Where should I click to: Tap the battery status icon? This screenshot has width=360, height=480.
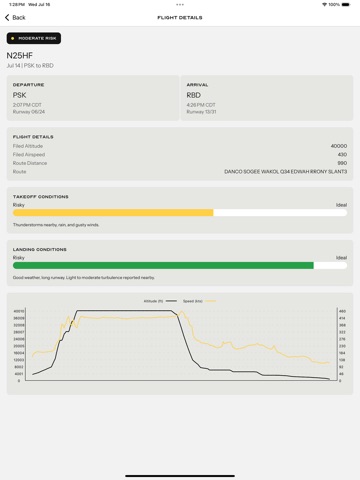pyautogui.click(x=346, y=5)
